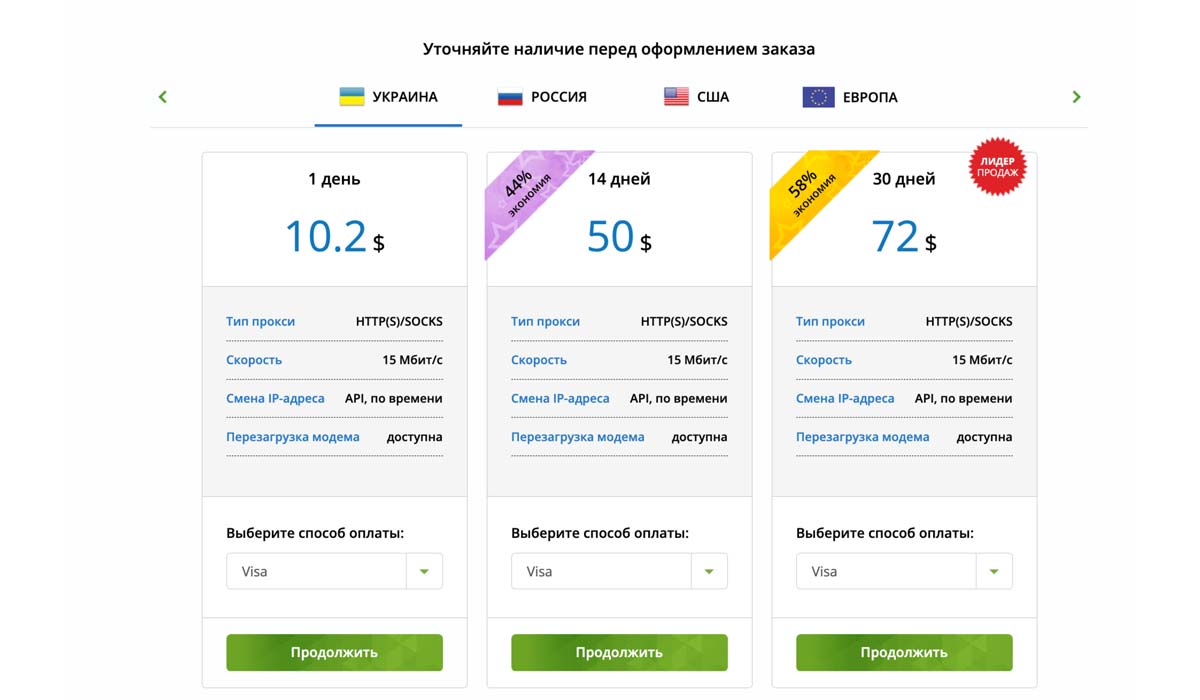The height and width of the screenshot is (700, 1200).
Task: Open the payment dropdown for 1 день plan
Action: pos(424,572)
